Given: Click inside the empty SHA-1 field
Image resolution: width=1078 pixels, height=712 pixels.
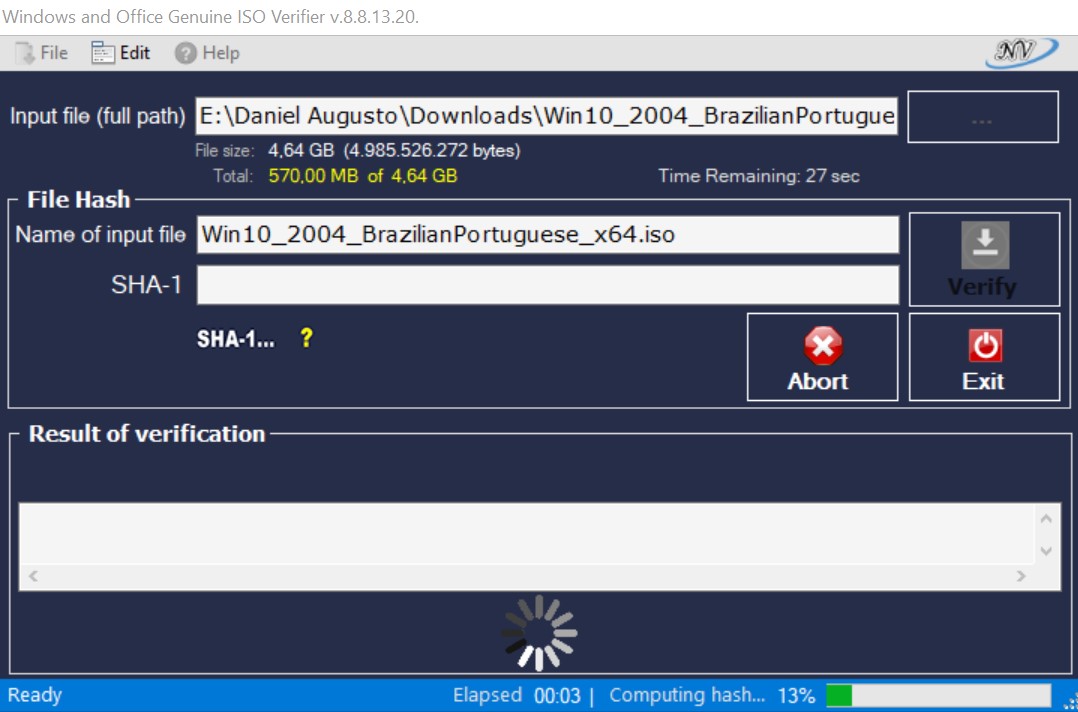Looking at the screenshot, I should (548, 285).
